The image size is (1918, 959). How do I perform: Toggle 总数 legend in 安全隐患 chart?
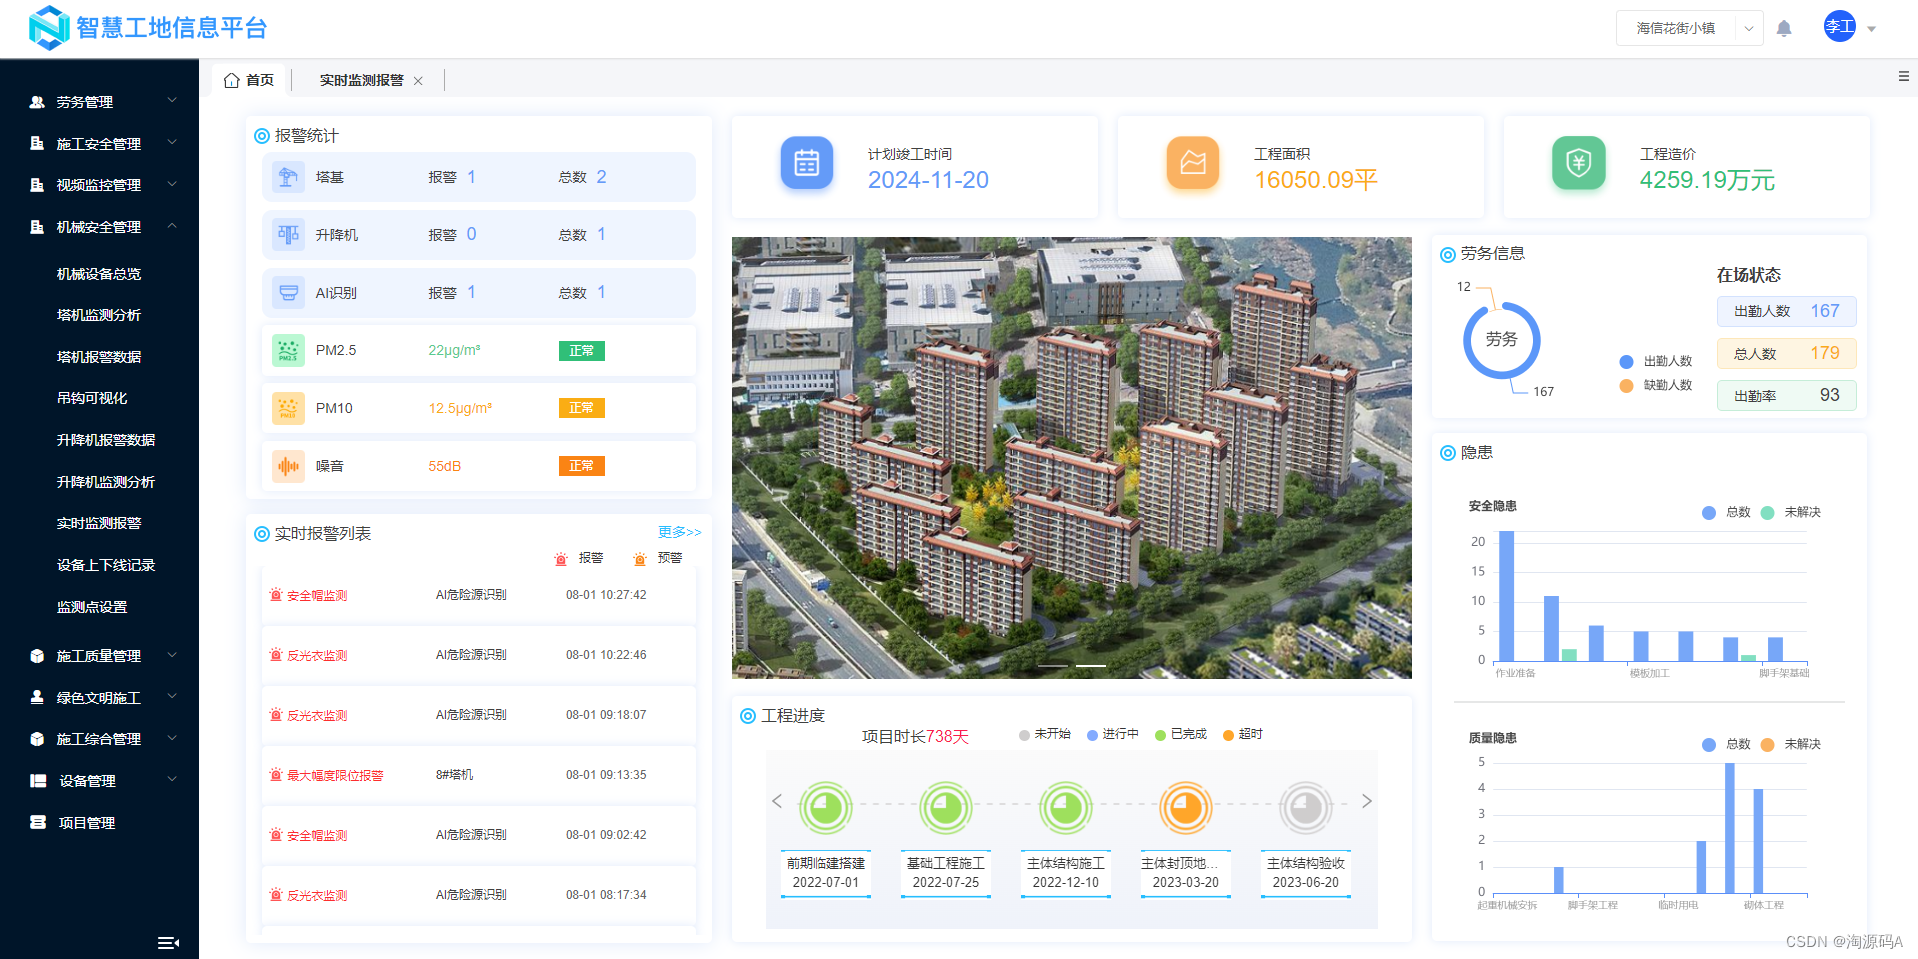pyautogui.click(x=1726, y=512)
